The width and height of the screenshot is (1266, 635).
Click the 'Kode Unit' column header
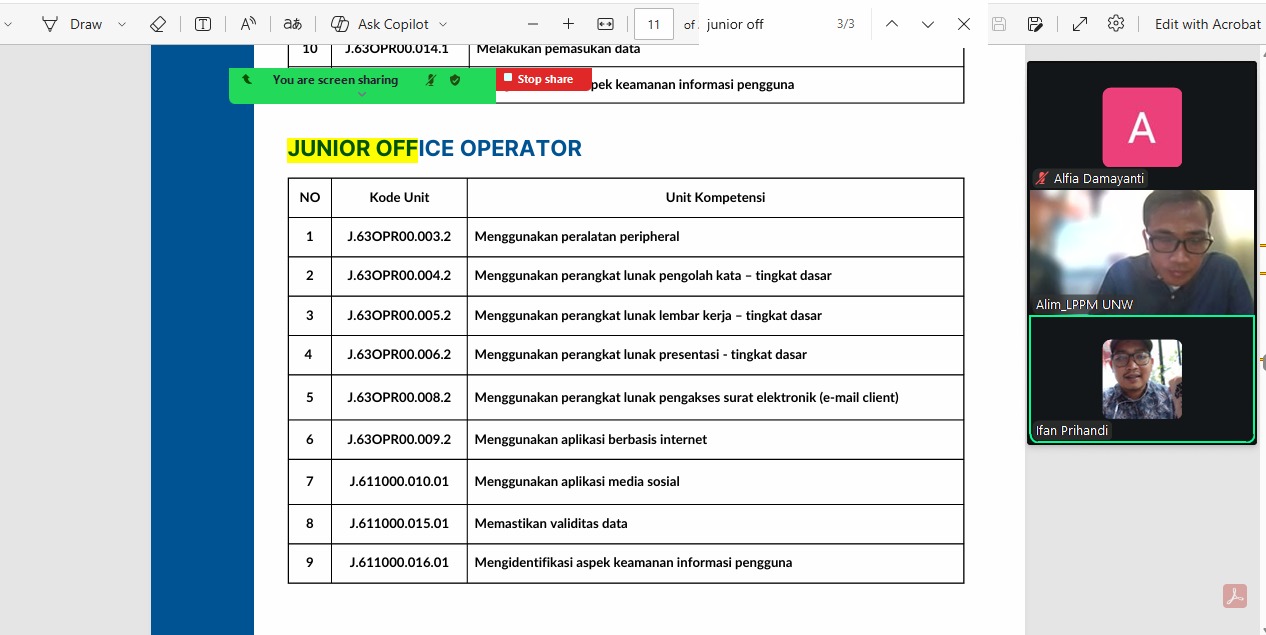399,197
